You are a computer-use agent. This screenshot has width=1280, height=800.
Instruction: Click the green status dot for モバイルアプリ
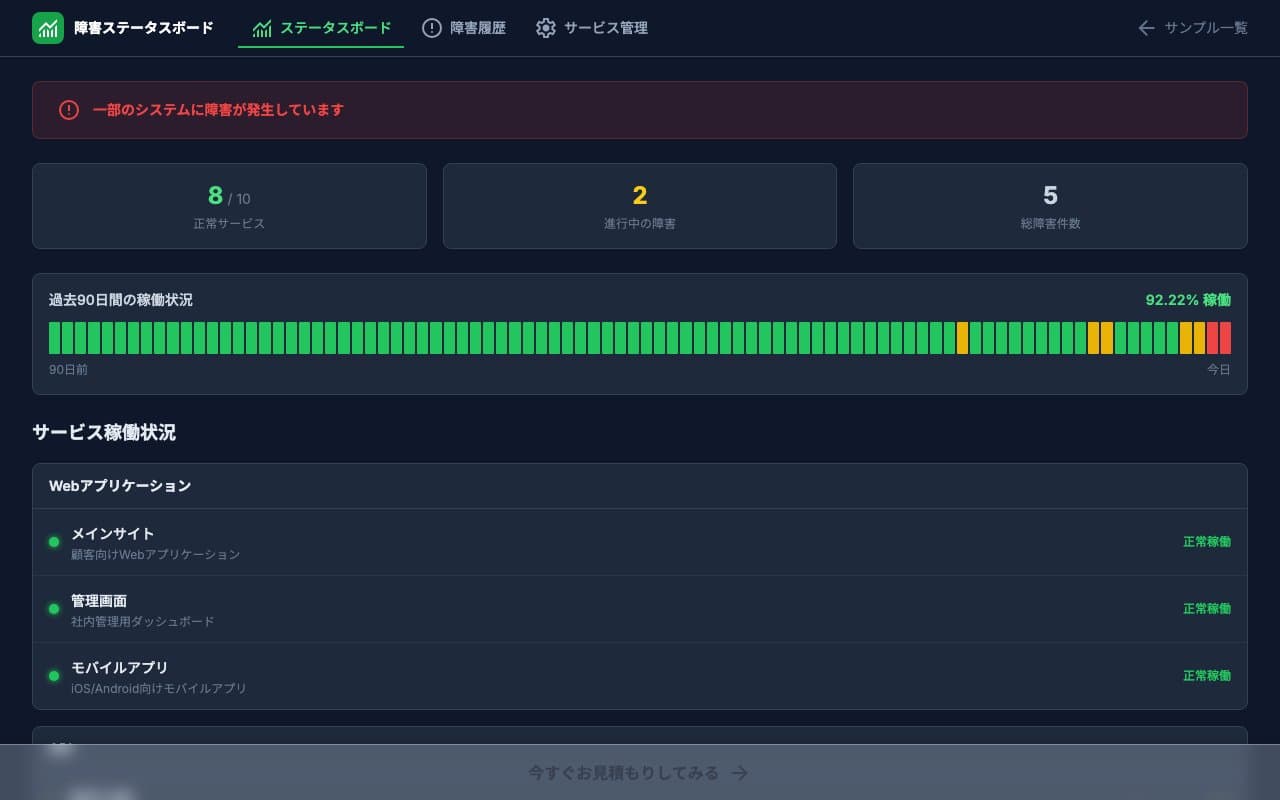(54, 676)
